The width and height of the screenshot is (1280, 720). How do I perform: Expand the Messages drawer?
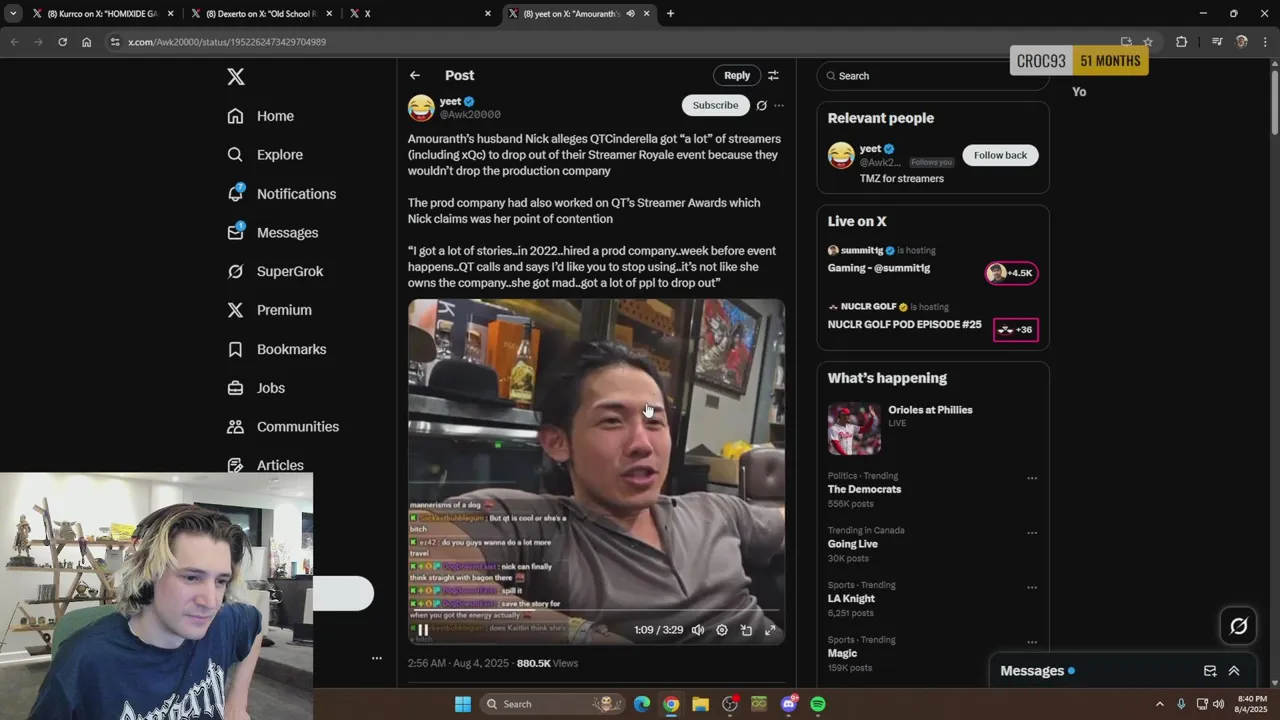tap(1234, 671)
